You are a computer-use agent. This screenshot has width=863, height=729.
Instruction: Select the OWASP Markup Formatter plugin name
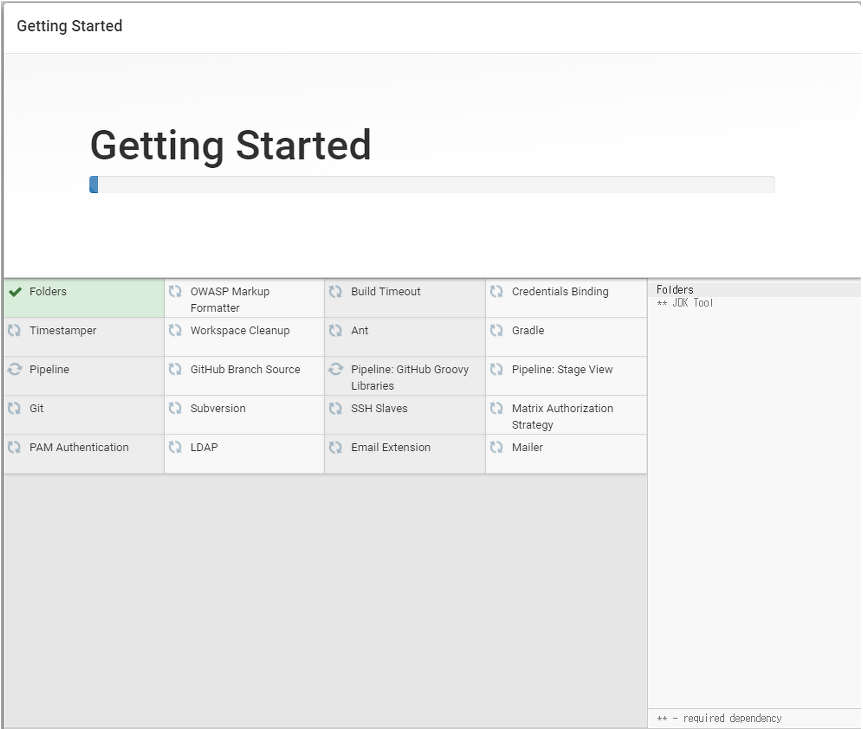click(x=230, y=300)
